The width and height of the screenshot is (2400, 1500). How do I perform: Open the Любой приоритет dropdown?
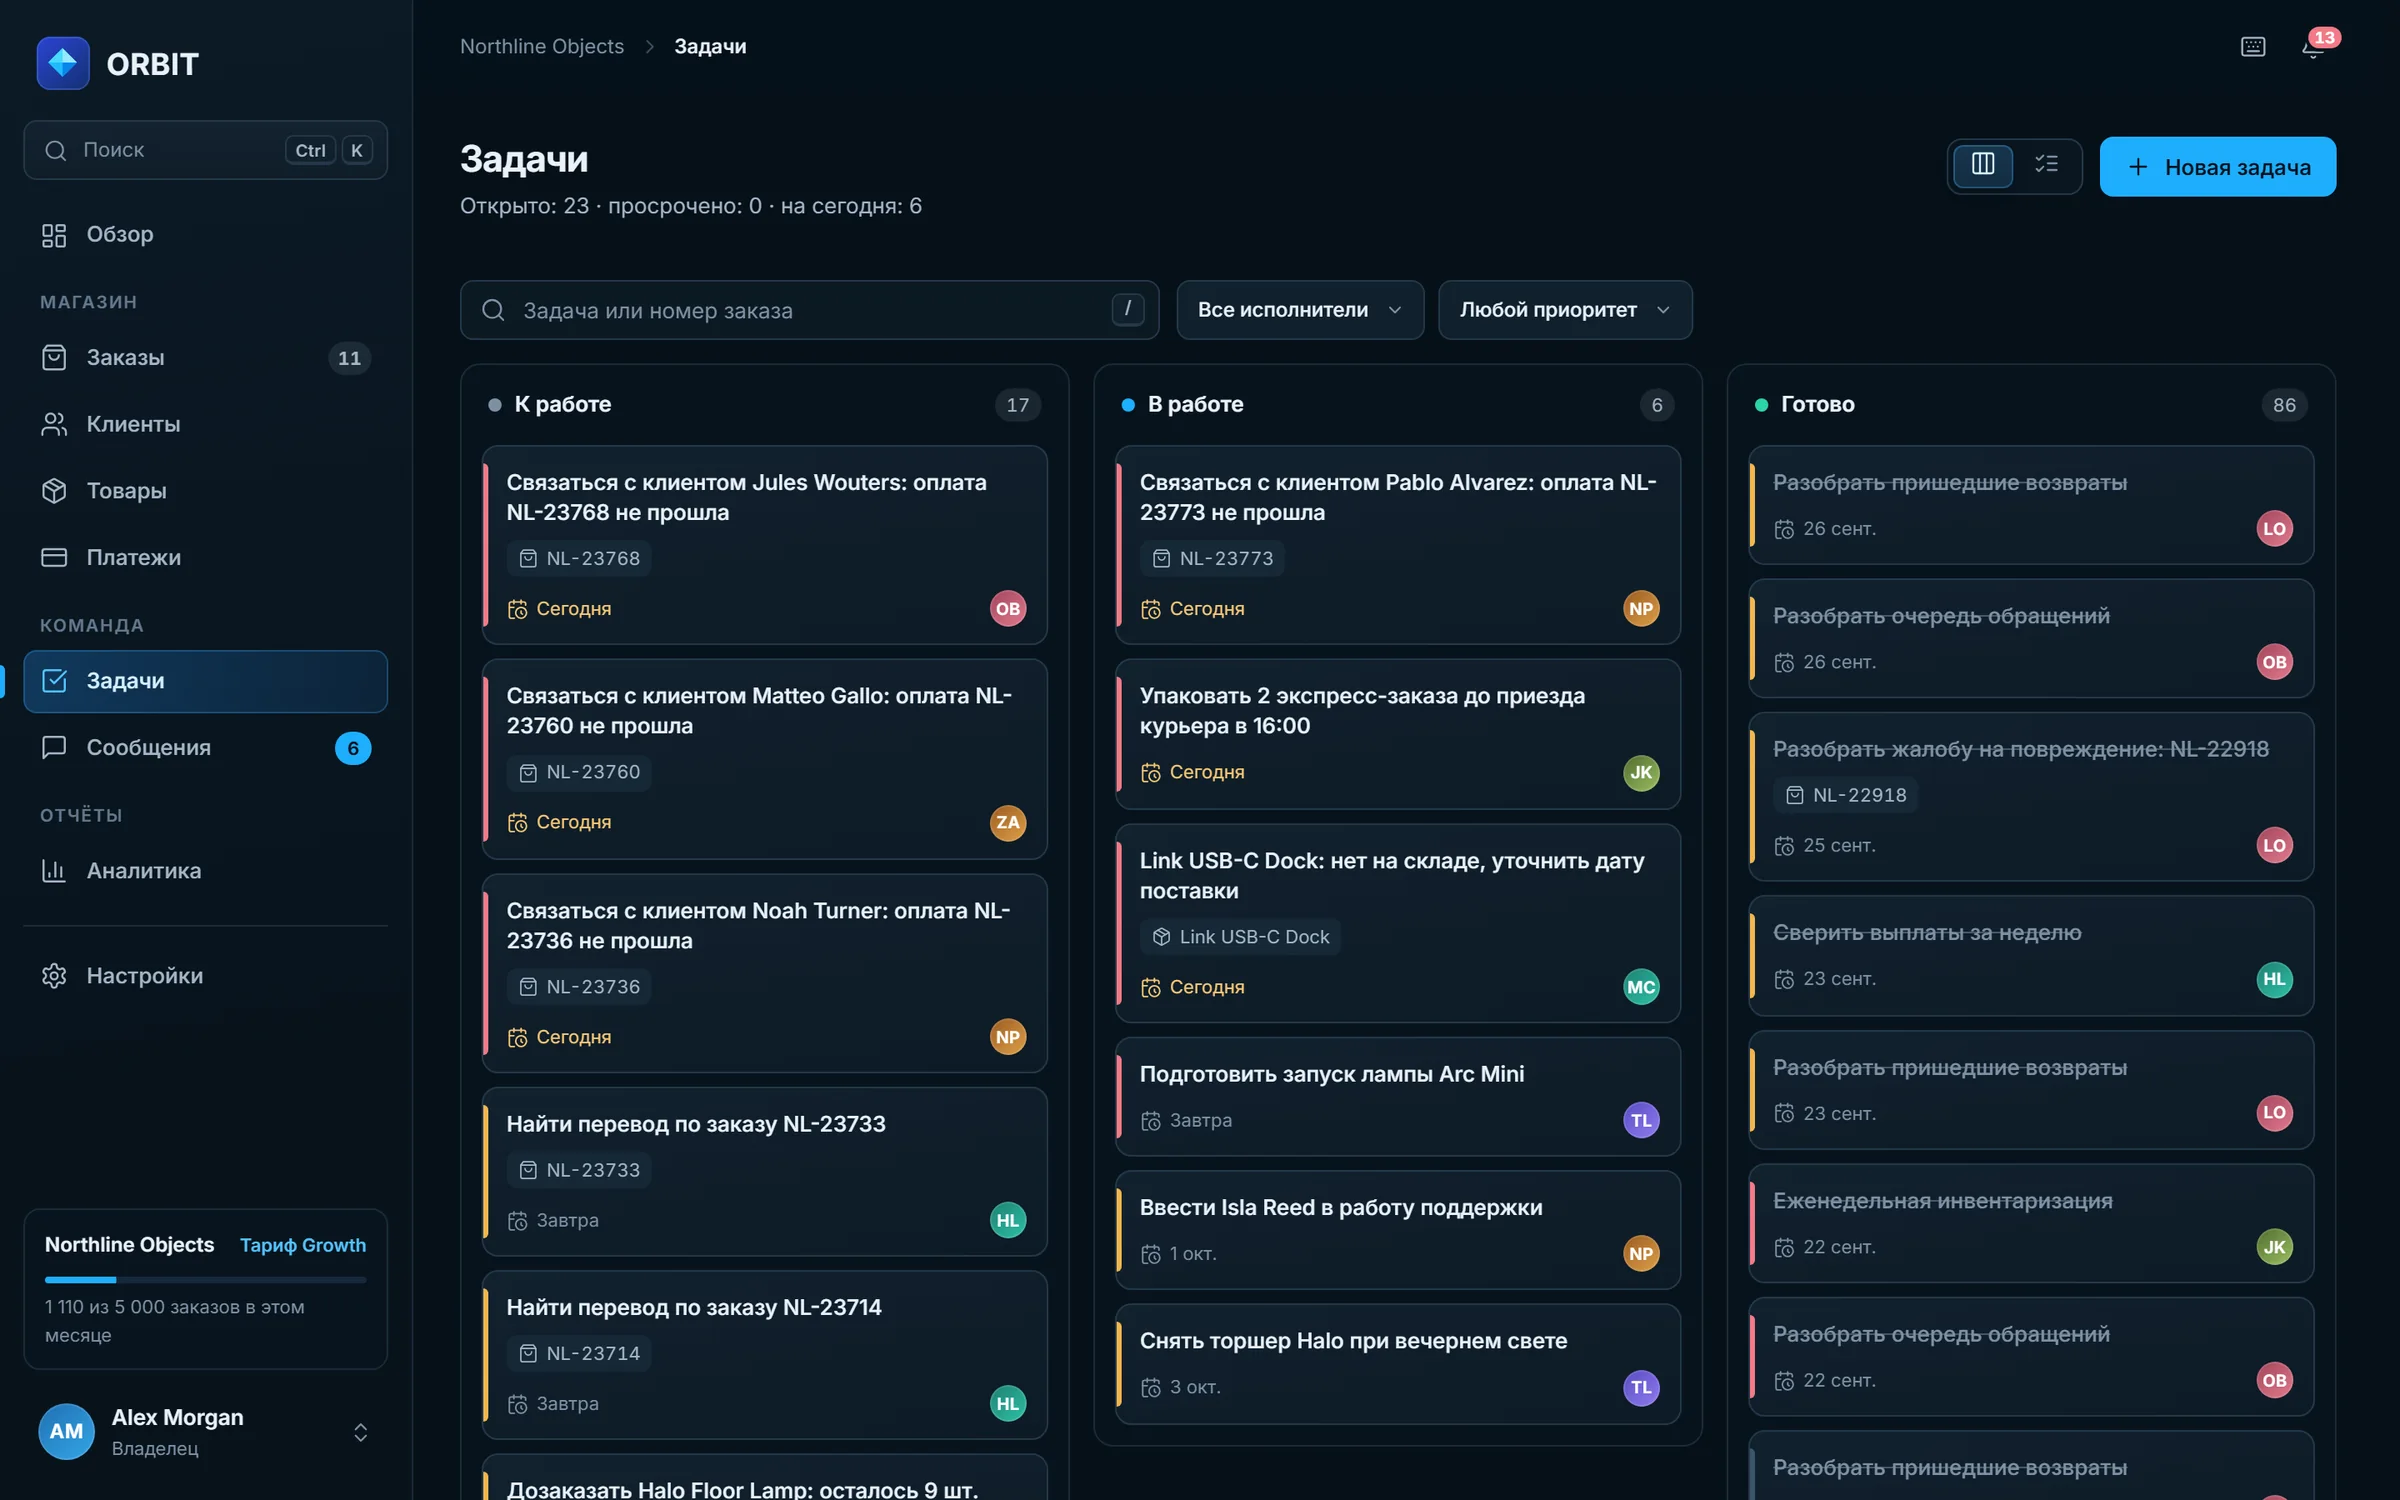1565,310
